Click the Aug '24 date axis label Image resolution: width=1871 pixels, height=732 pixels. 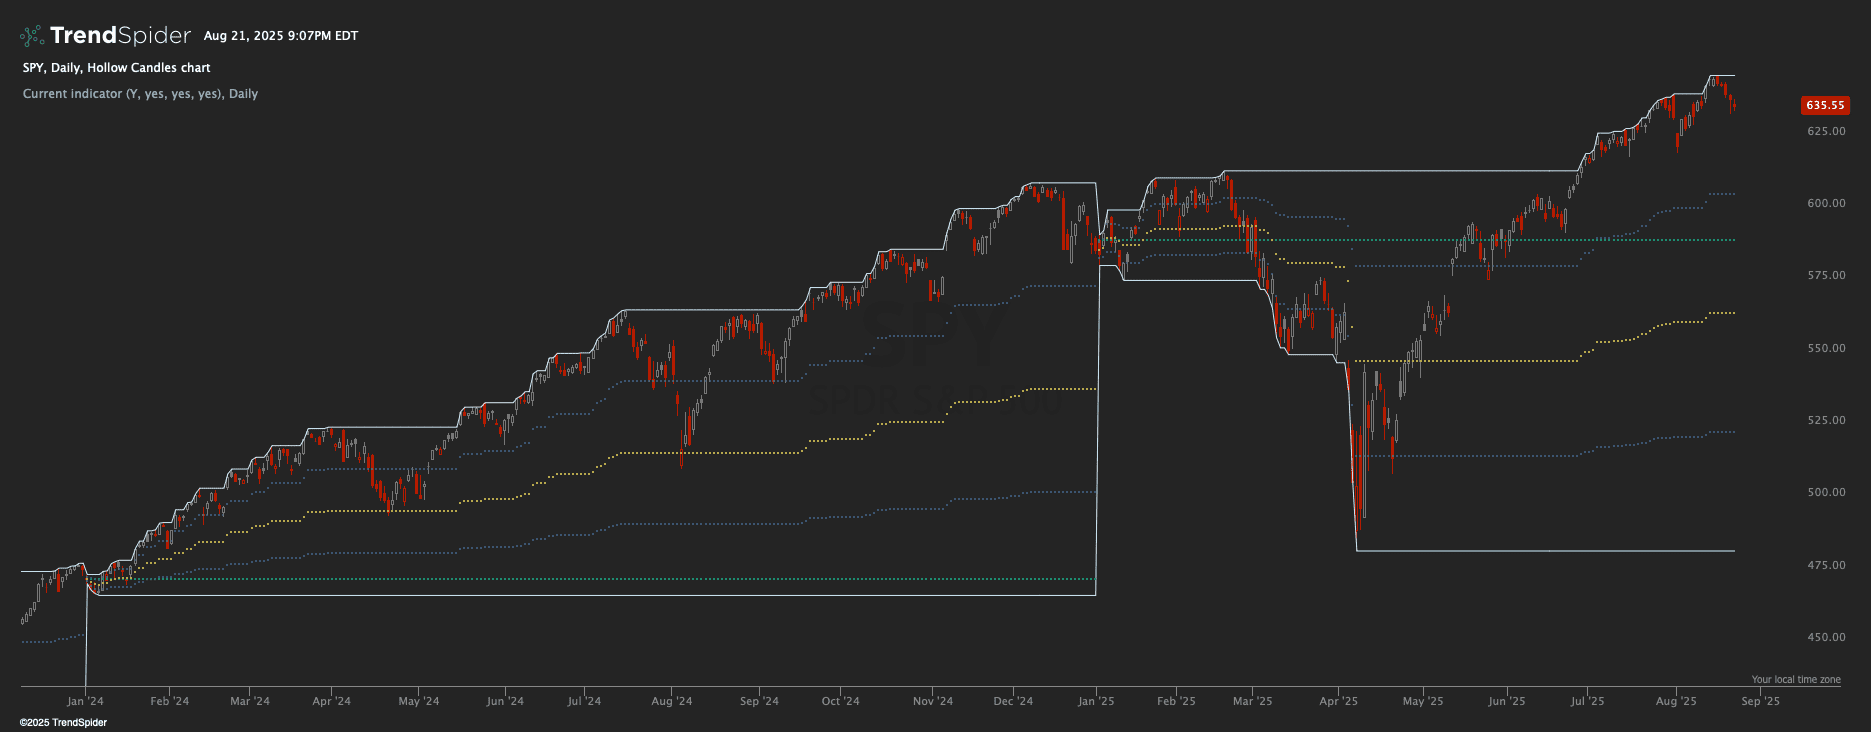point(672,701)
